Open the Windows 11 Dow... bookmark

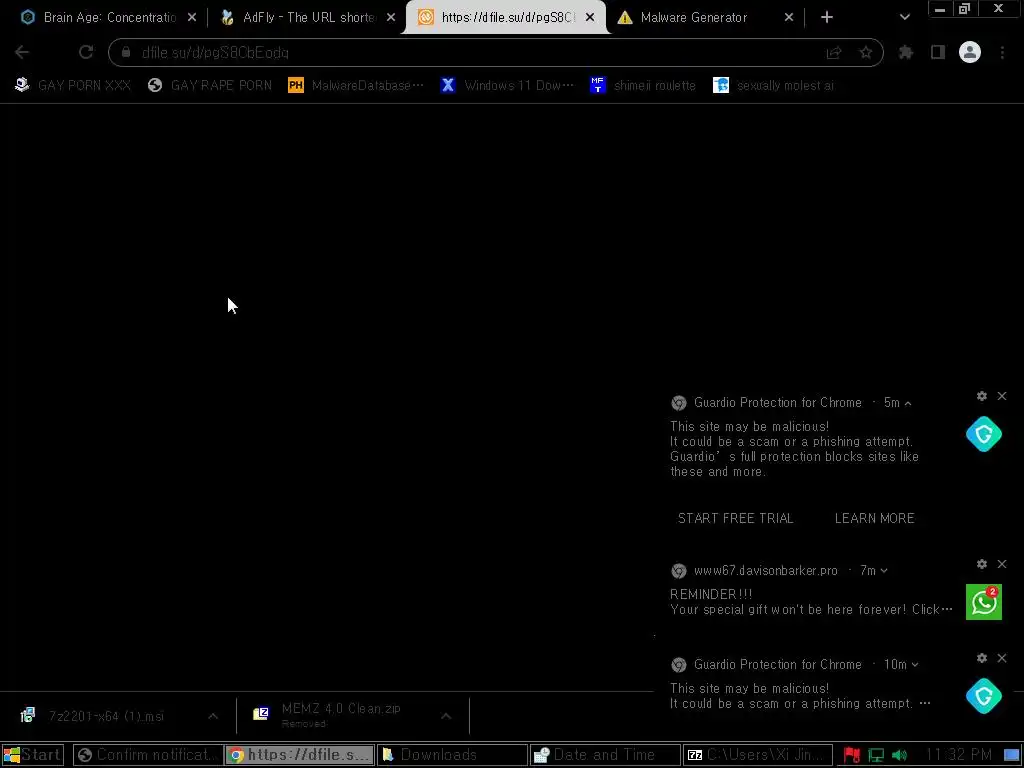507,86
